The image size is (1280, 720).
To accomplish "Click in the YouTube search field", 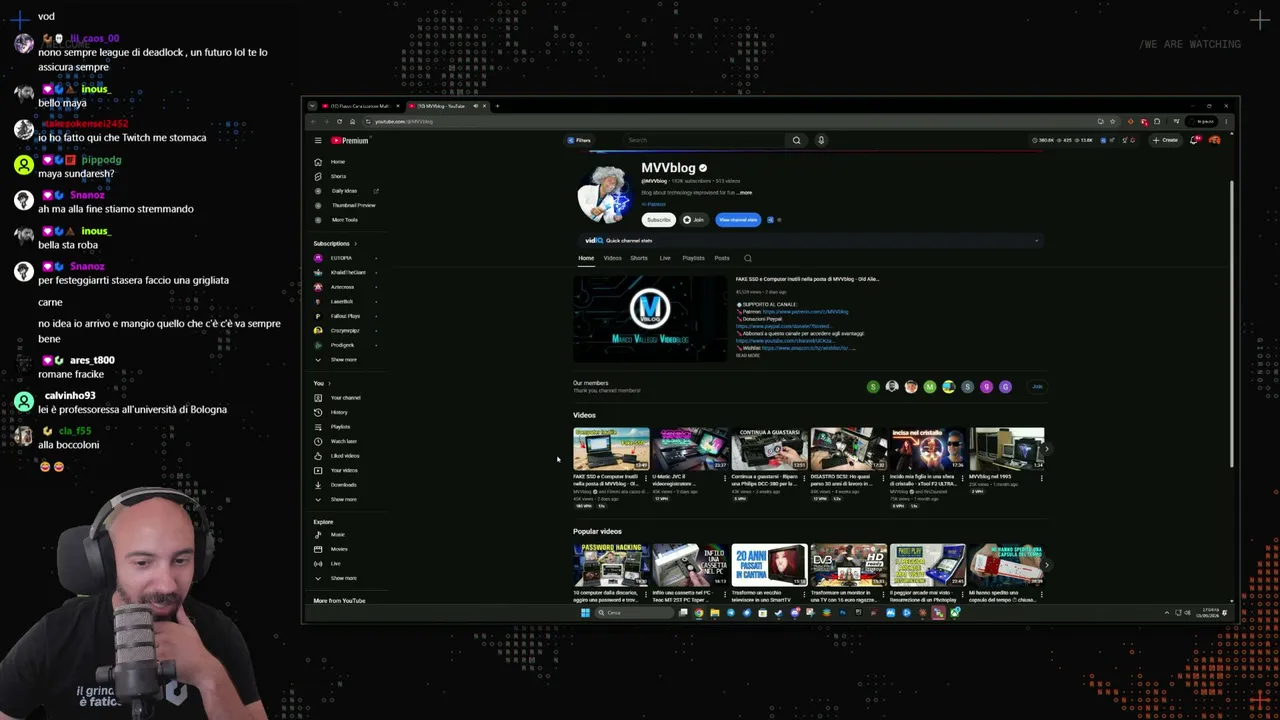I will pyautogui.click(x=705, y=140).
